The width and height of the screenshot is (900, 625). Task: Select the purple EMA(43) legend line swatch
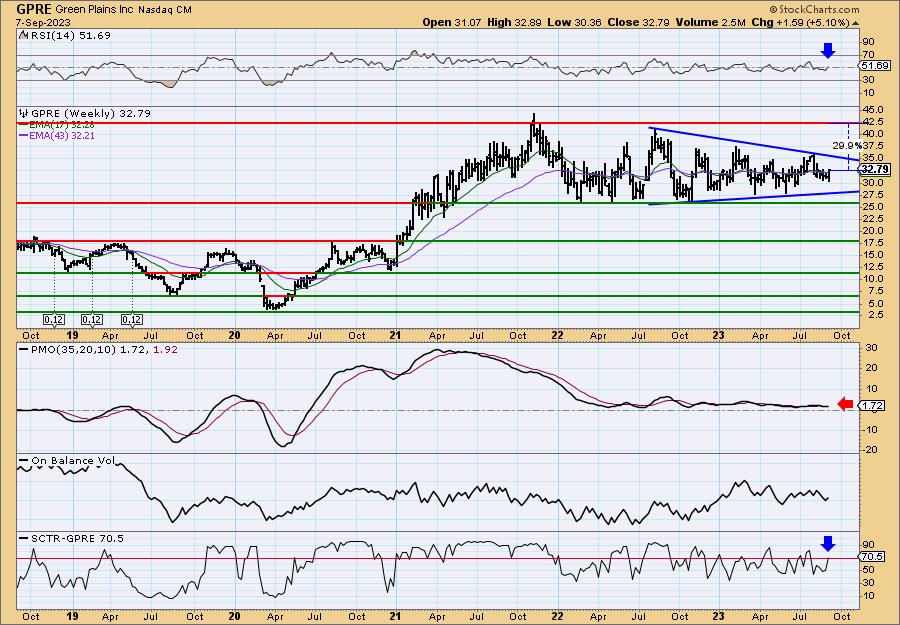(x=24, y=136)
